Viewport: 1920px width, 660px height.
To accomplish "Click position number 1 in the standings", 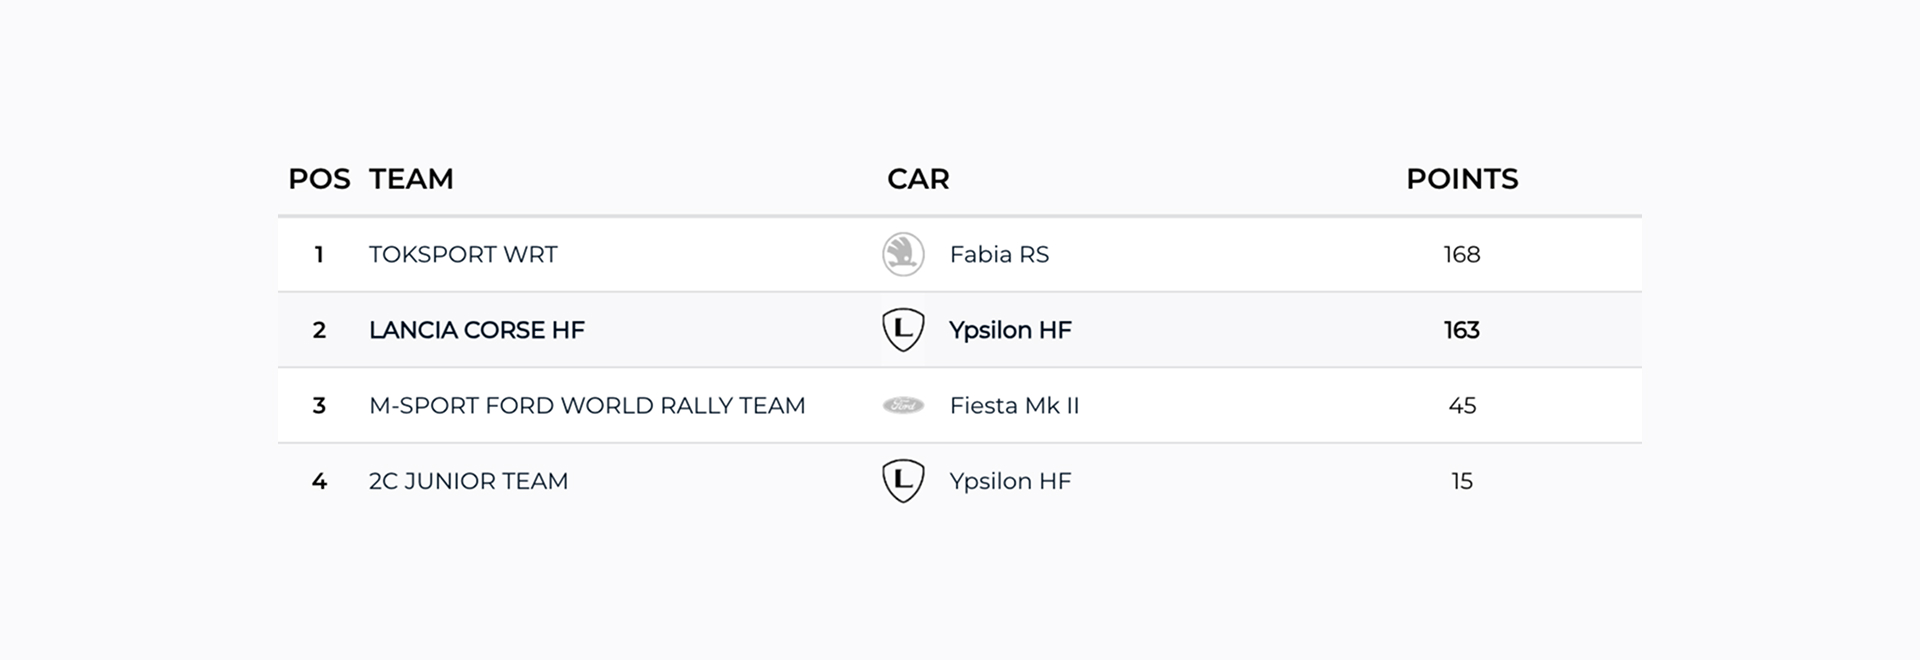I will [319, 254].
